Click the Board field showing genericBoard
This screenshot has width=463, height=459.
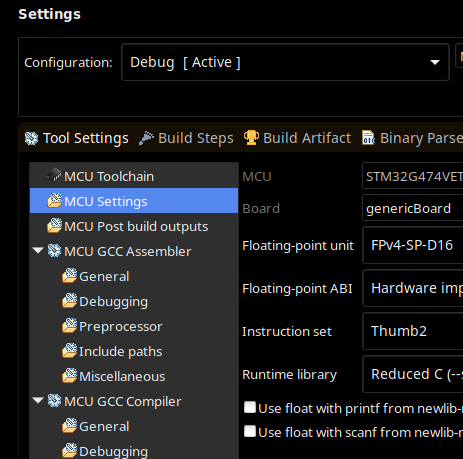tap(413, 208)
